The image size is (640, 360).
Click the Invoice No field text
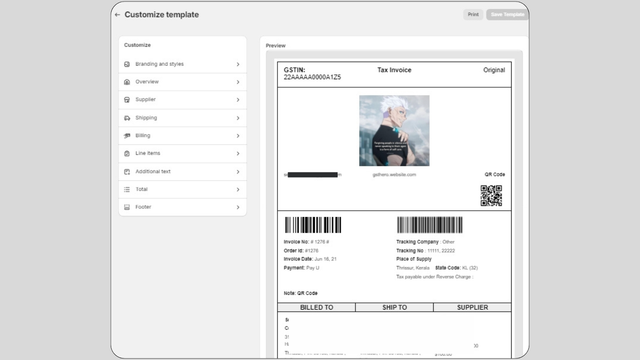(x=307, y=242)
